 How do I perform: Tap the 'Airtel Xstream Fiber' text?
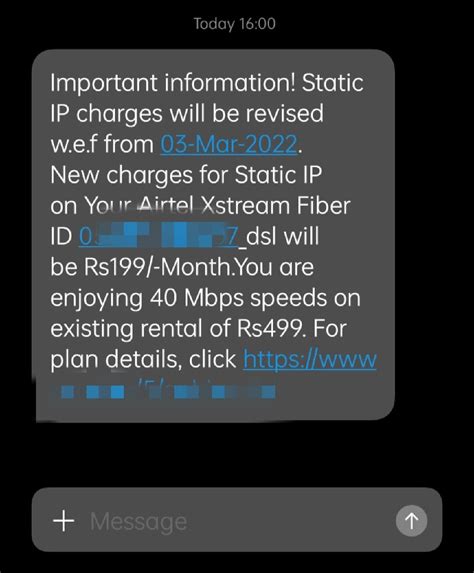pyautogui.click(x=243, y=206)
